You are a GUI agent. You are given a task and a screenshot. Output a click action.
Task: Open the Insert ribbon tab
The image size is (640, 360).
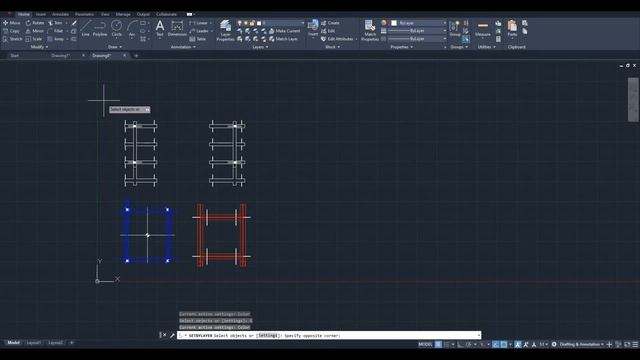(41, 14)
